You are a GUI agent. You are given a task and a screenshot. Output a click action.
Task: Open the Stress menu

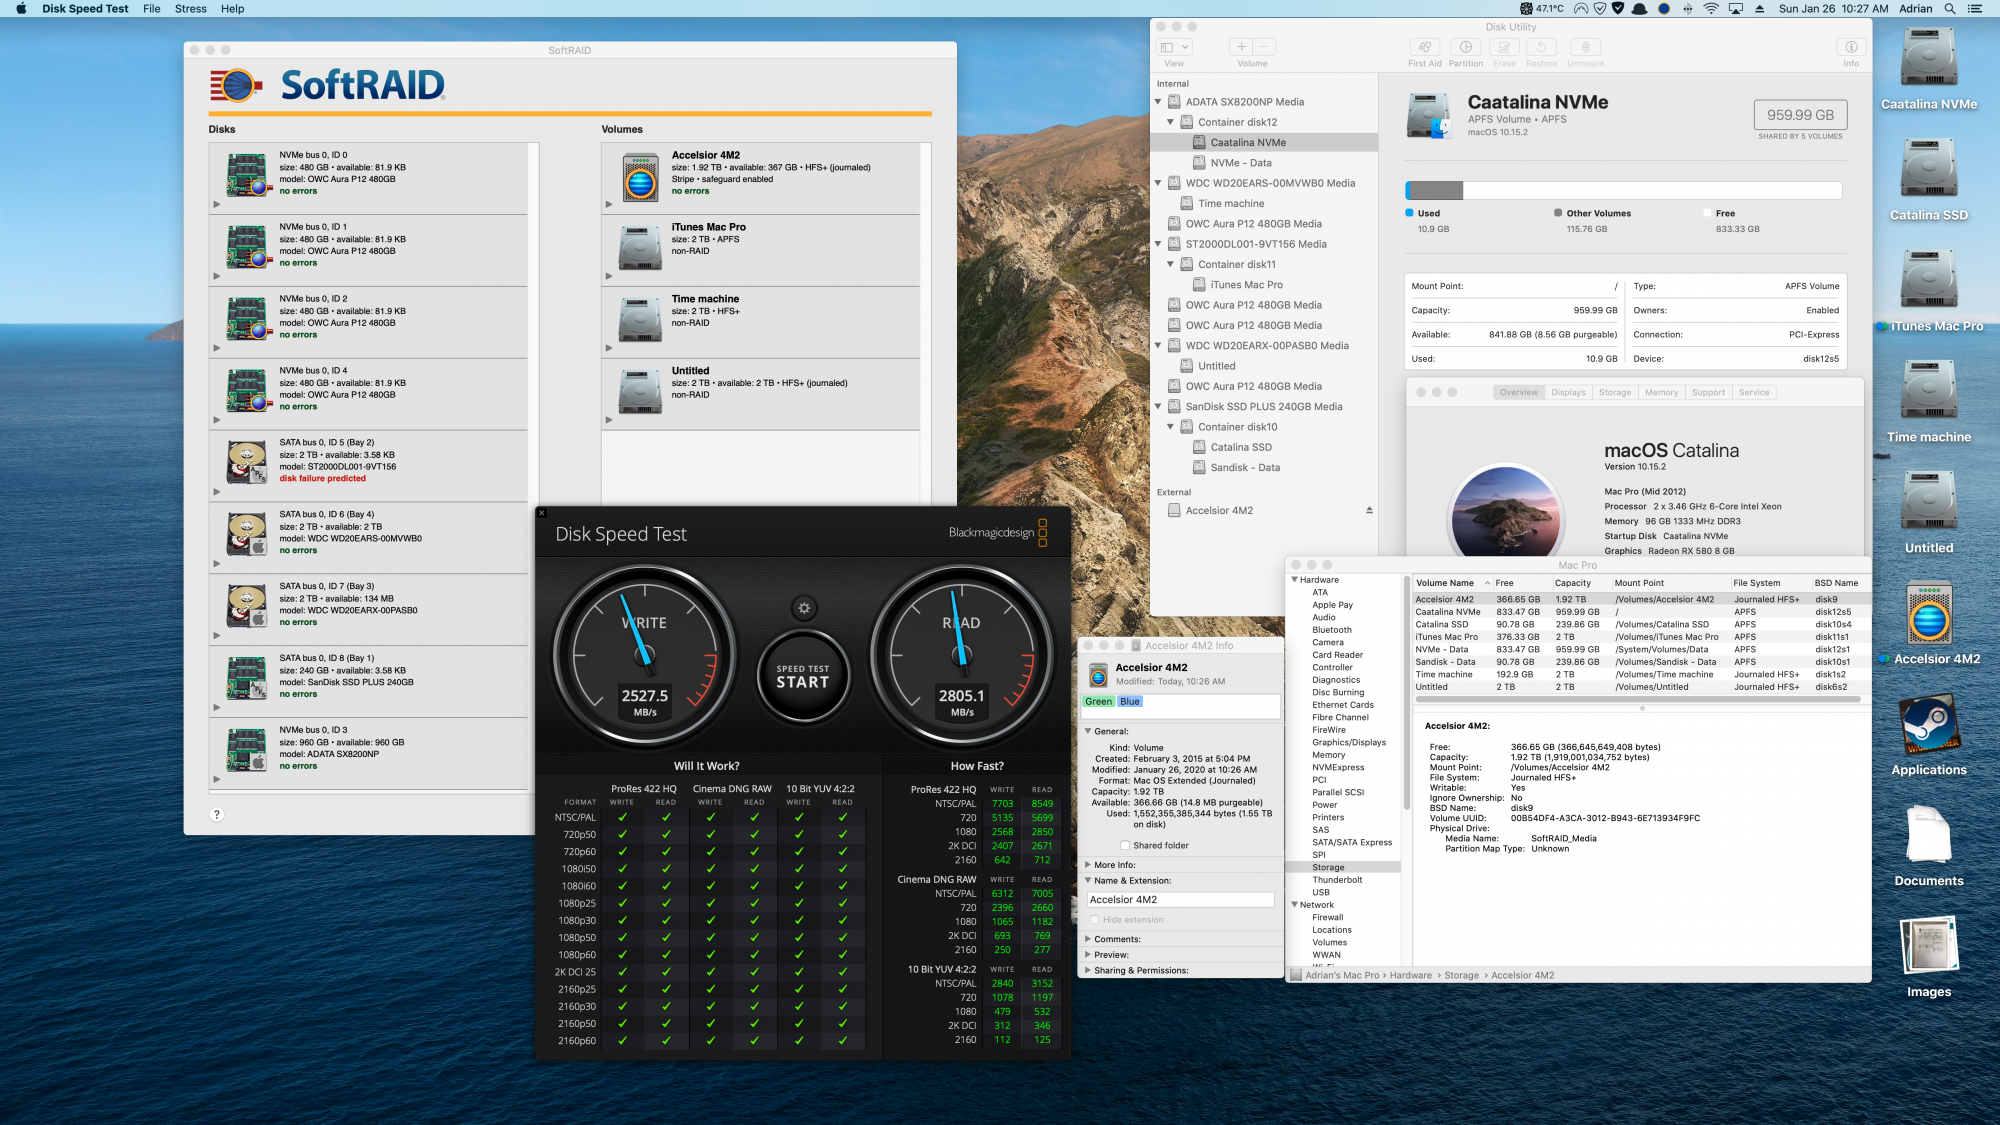click(190, 9)
